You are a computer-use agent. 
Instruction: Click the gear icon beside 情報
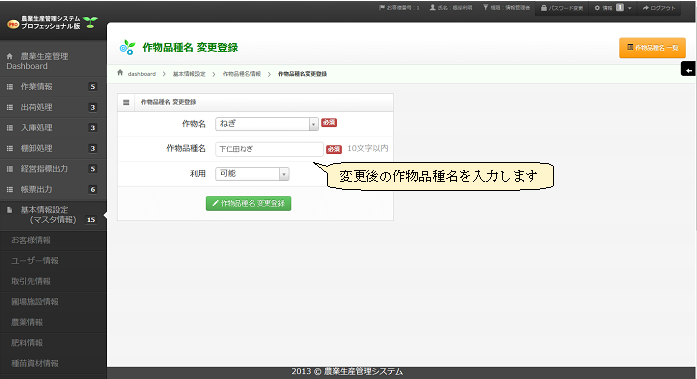point(597,8)
